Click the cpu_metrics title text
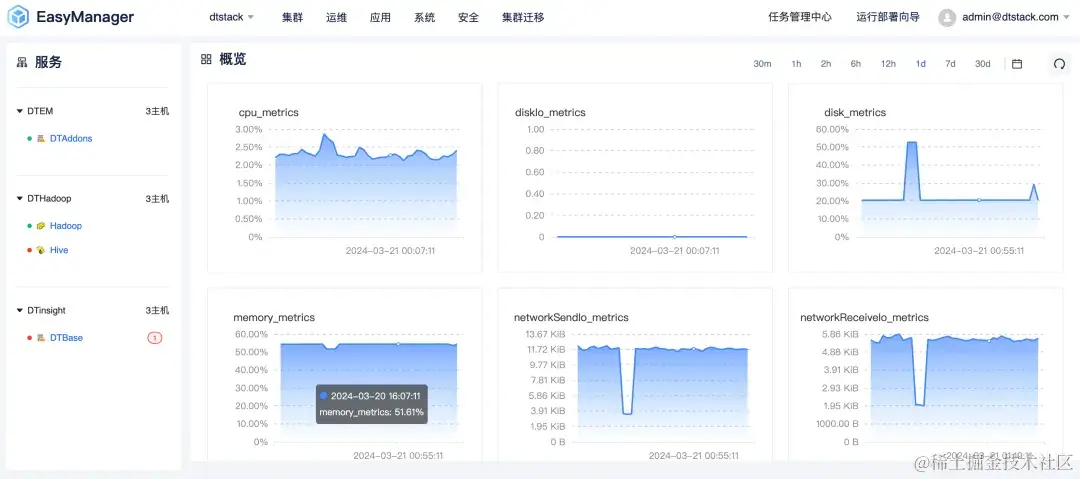Image resolution: width=1080 pixels, height=479 pixels. tap(269, 112)
